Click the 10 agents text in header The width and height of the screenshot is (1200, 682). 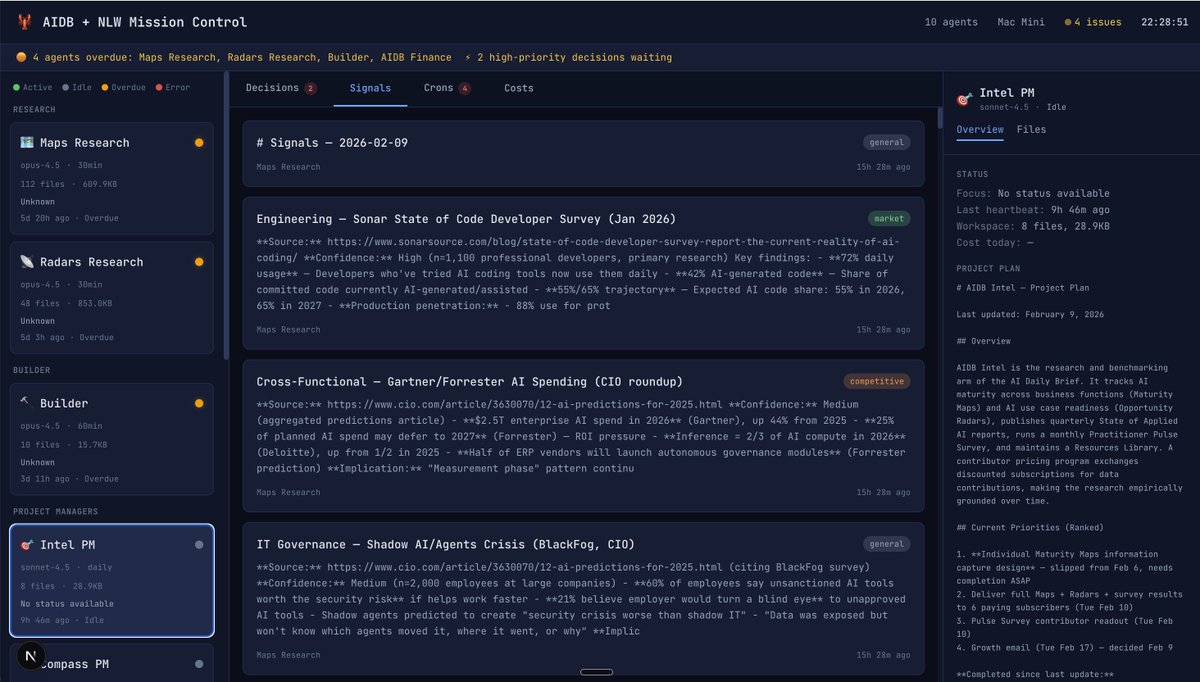[x=951, y=22]
